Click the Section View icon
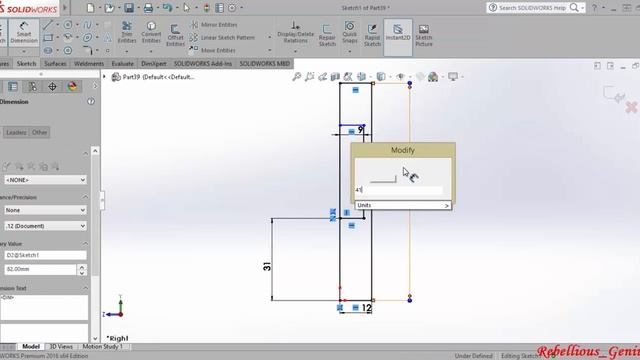640x360 pixels. pyautogui.click(x=335, y=76)
